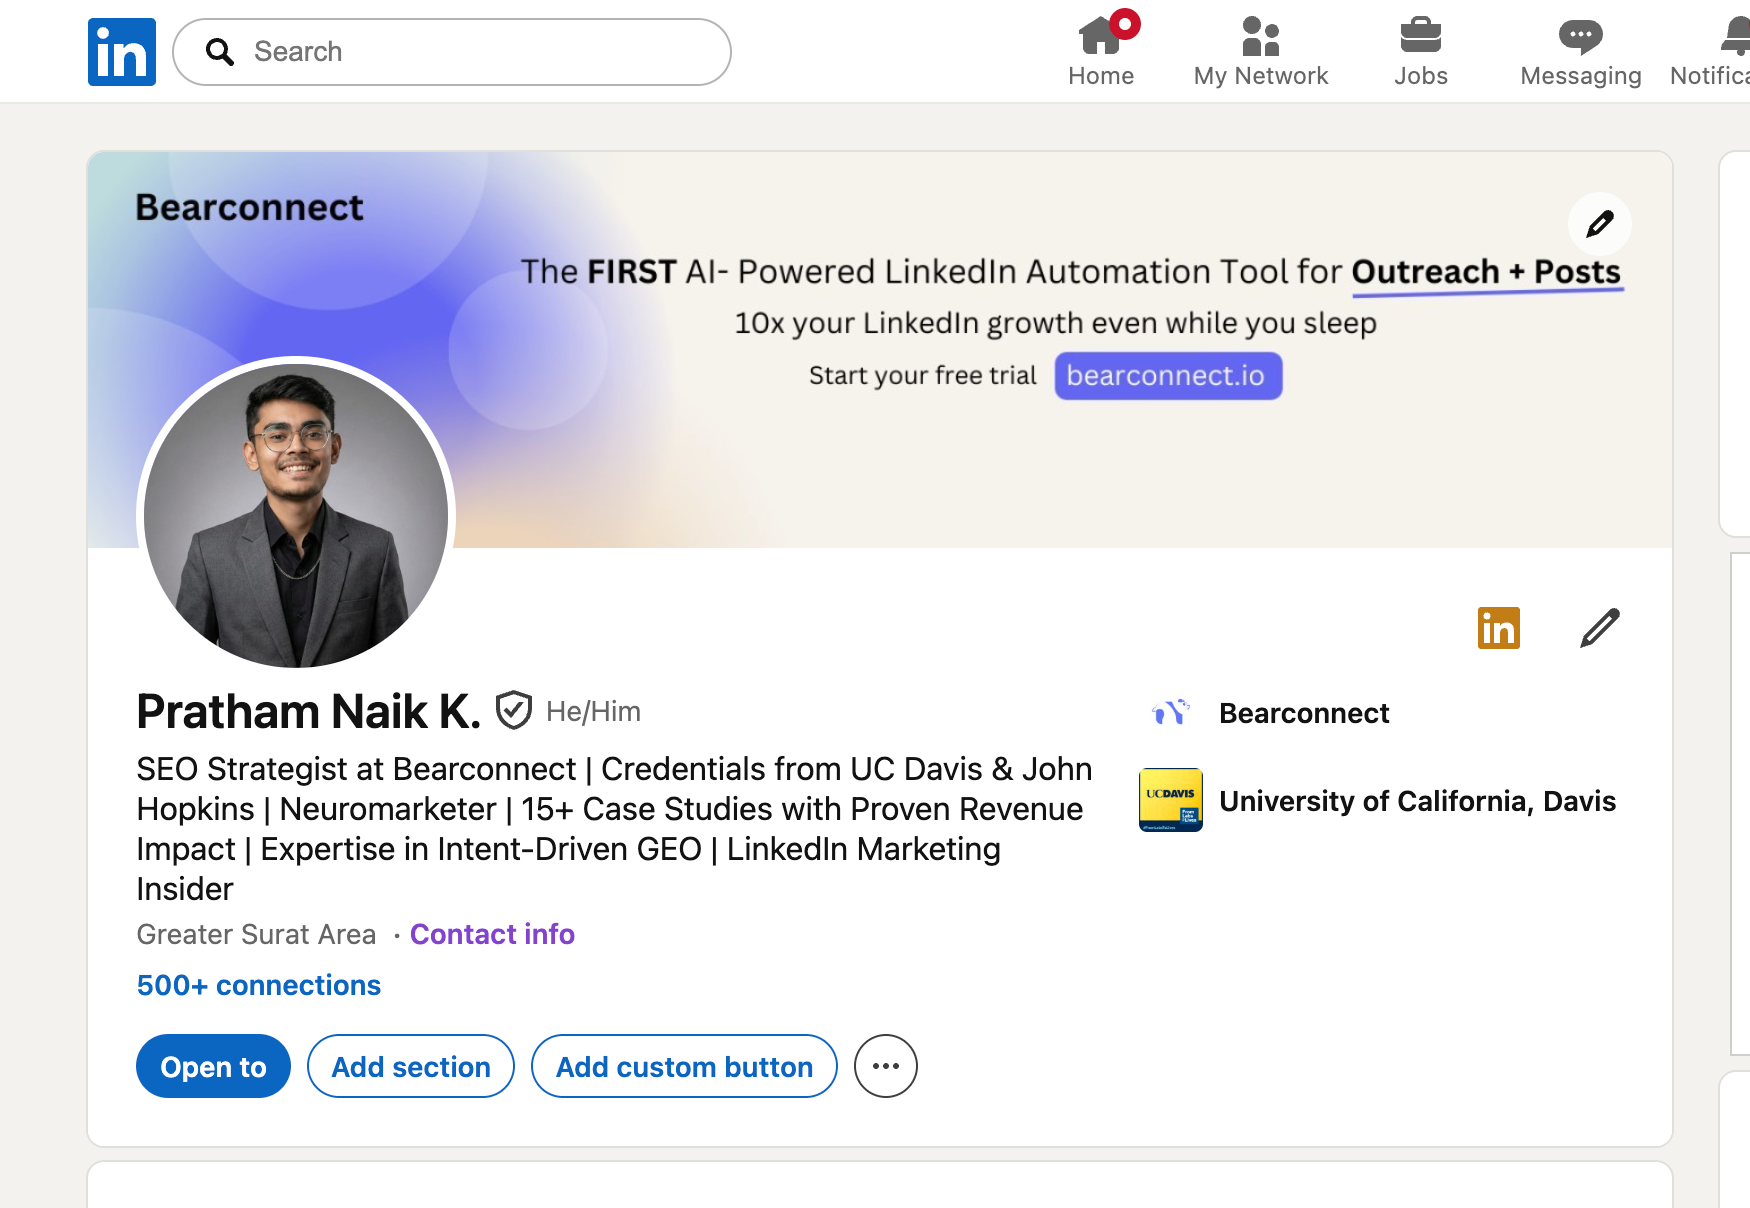This screenshot has height=1208, width=1750.
Task: Expand the three-dot more actions menu
Action: [x=885, y=1066]
